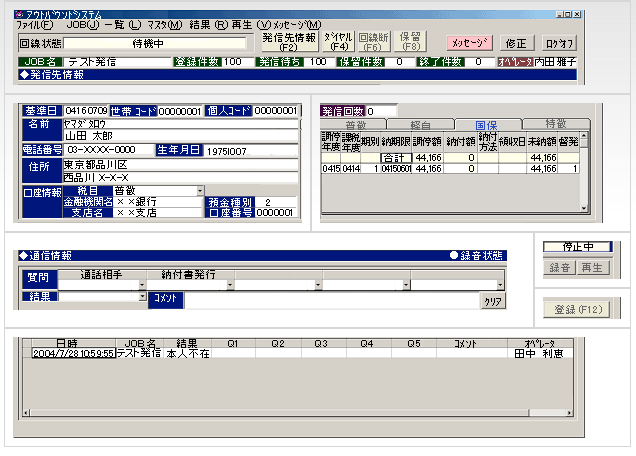
Task: Click the 修正 edit button
Action: [515, 43]
